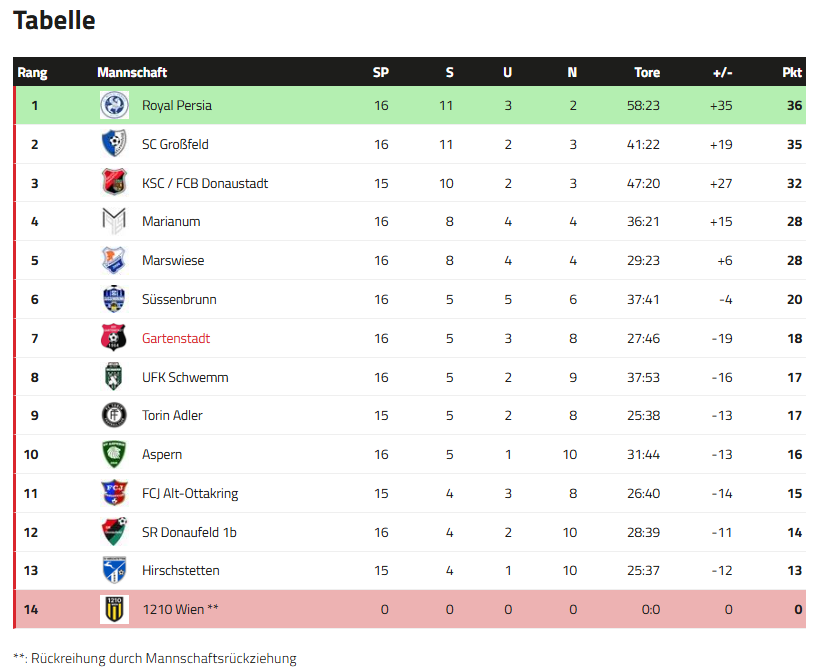Click the Royal Persia club logo
Image resolution: width=820 pixels, height=672 pixels.
coord(114,105)
